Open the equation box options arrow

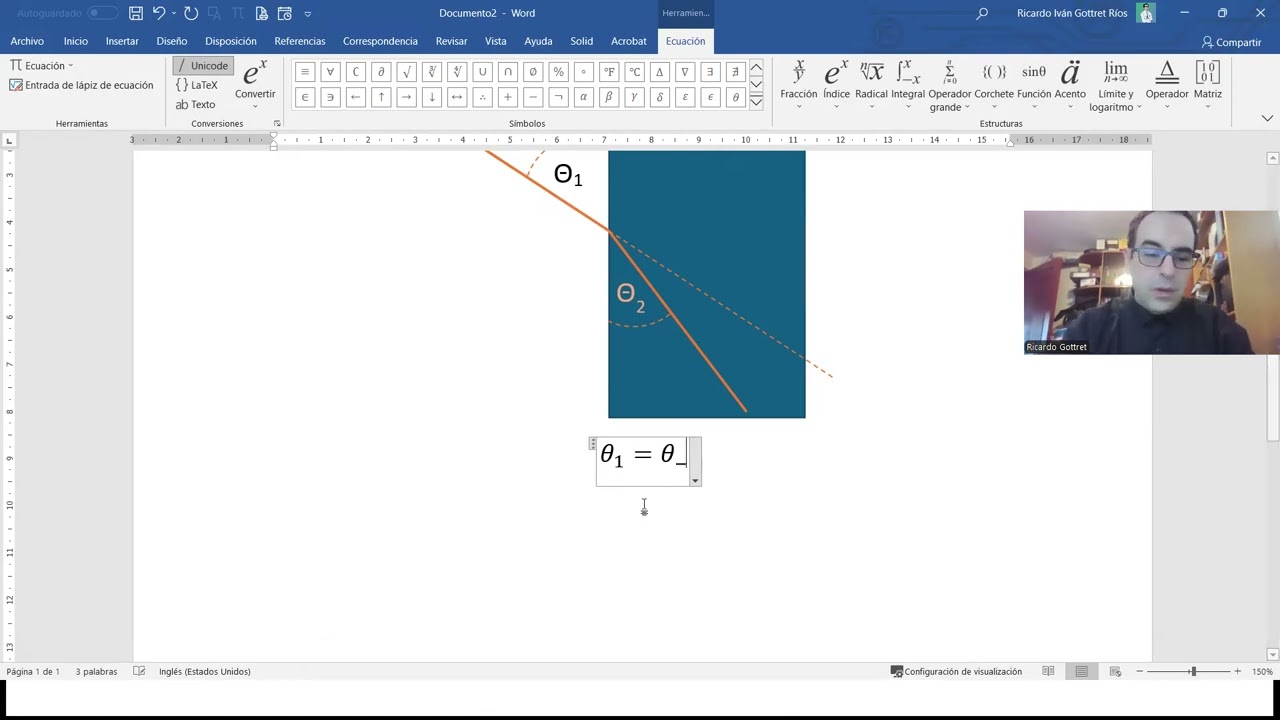pos(695,481)
